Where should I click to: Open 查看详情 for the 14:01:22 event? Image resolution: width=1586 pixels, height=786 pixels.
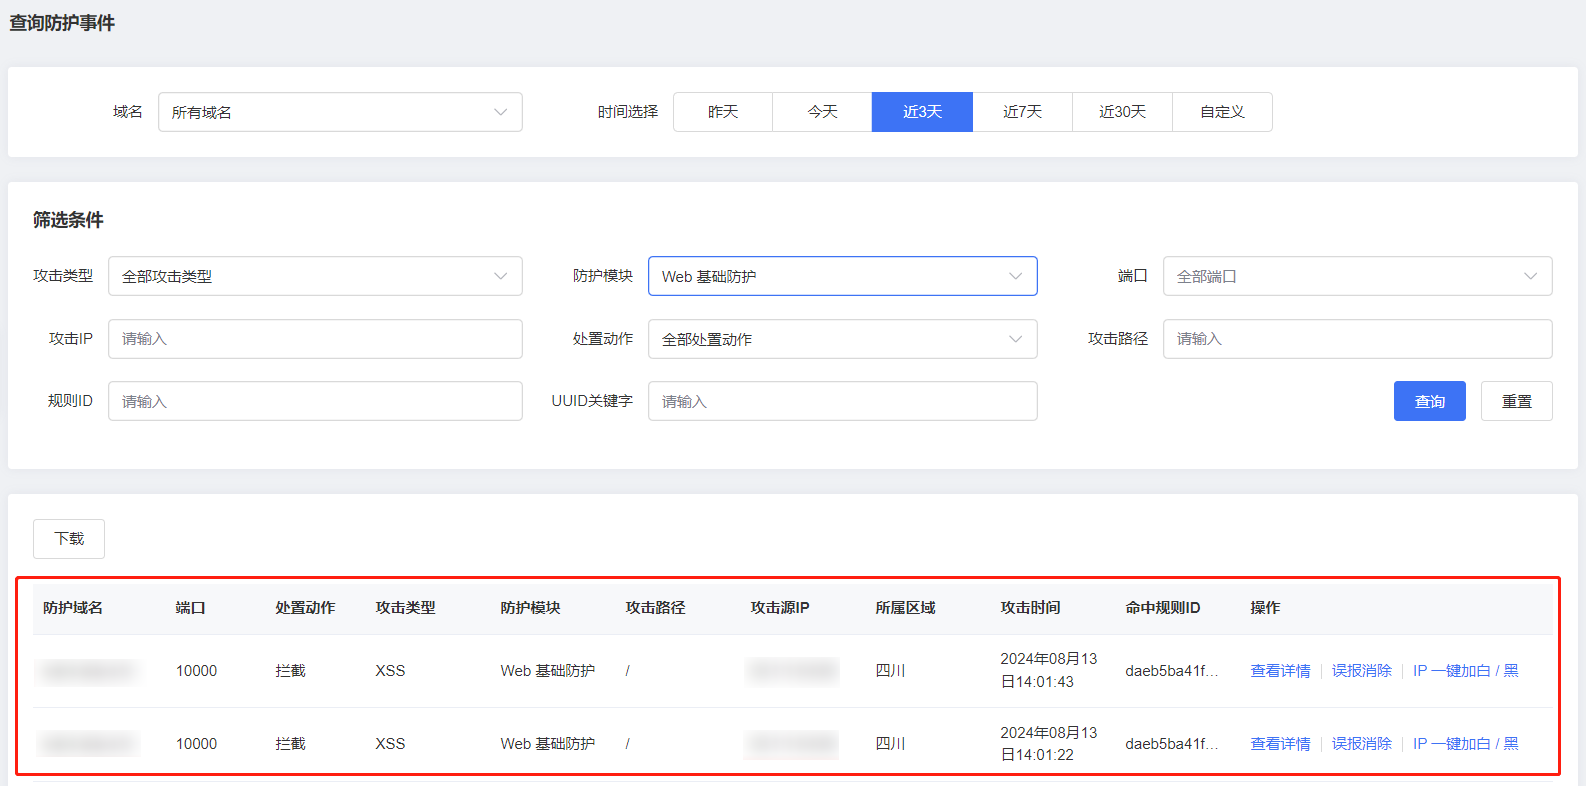coord(1280,744)
